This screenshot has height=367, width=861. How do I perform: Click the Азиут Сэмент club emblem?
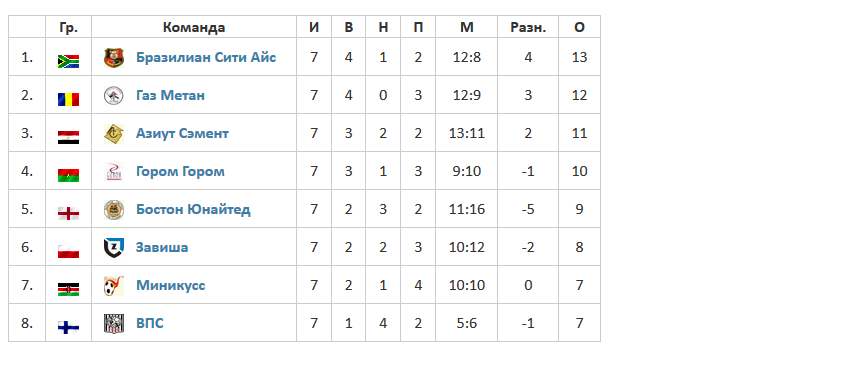click(x=114, y=134)
